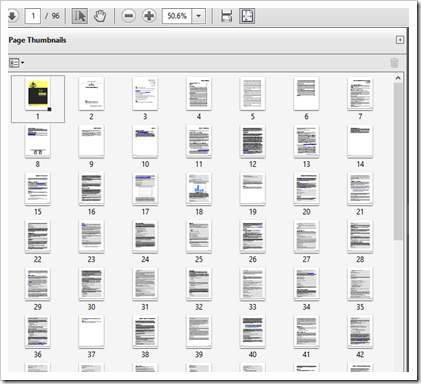421x384 pixels.
Task: Click the fit width scrolling icon
Action: [x=227, y=16]
